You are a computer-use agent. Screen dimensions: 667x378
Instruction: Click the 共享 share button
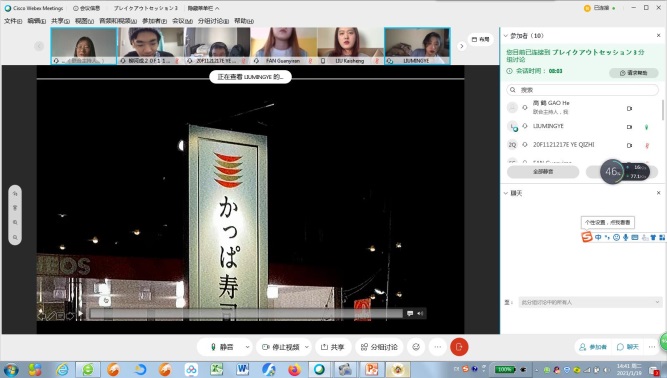pyautogui.click(x=332, y=347)
